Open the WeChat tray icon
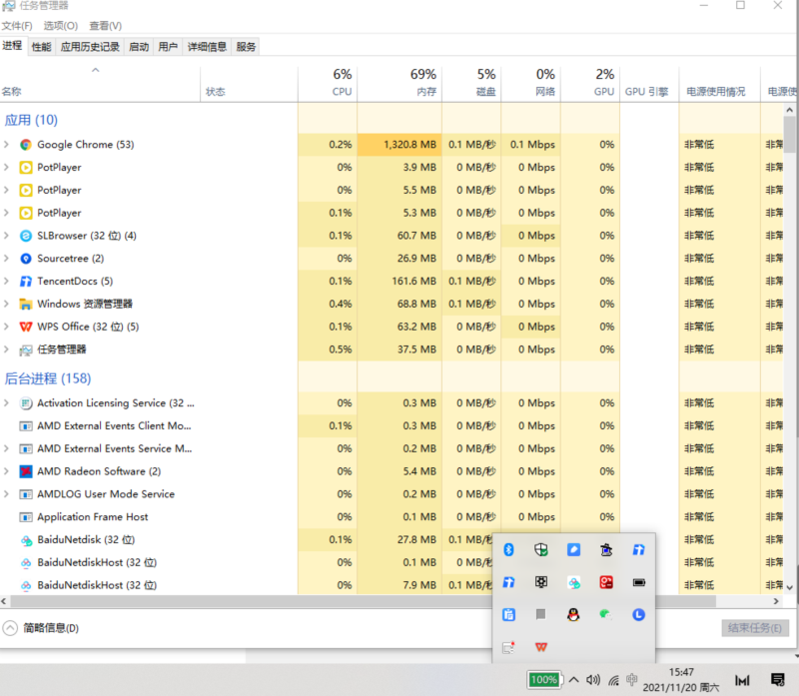Screen dimensions: 799x696 tap(605, 614)
